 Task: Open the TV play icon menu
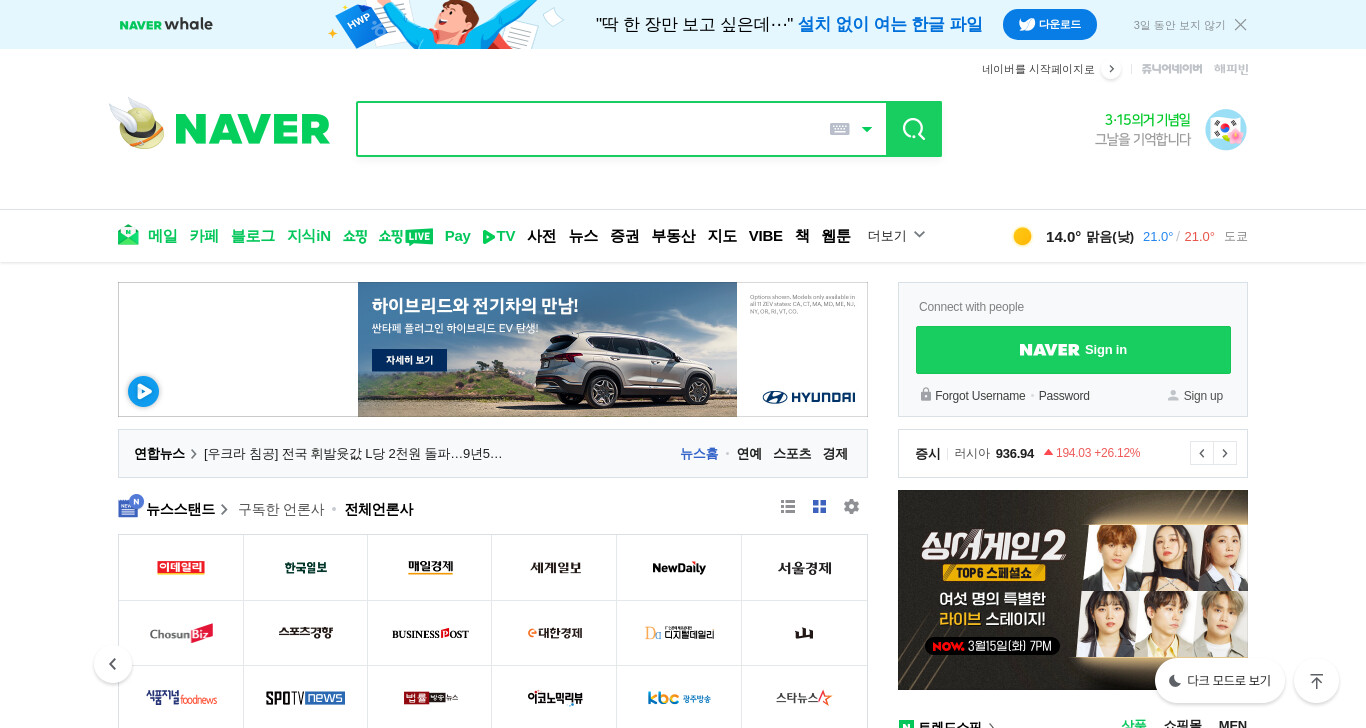(499, 236)
